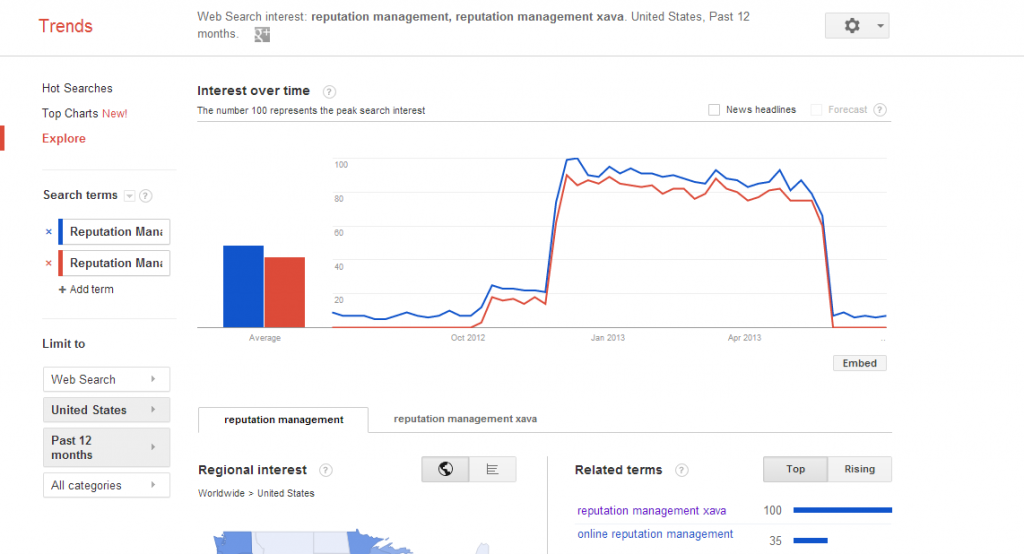Viewport: 1024px width, 554px height.
Task: Switch to reputation management xava tab
Action: [x=465, y=419]
